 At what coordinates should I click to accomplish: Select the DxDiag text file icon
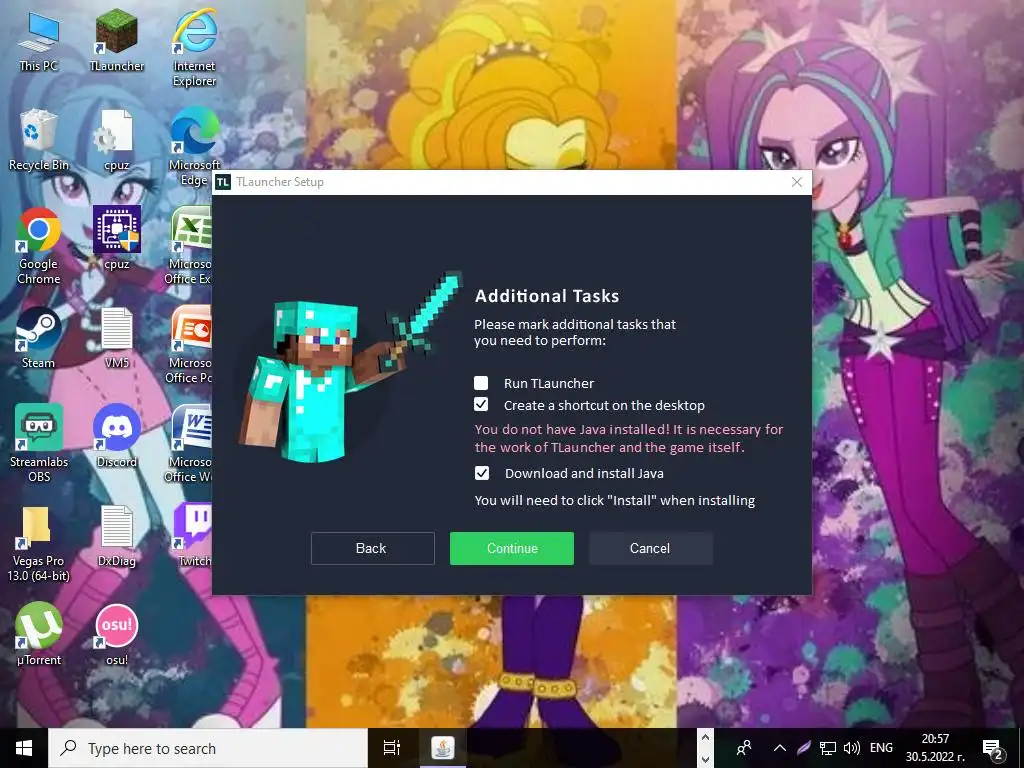pos(117,536)
